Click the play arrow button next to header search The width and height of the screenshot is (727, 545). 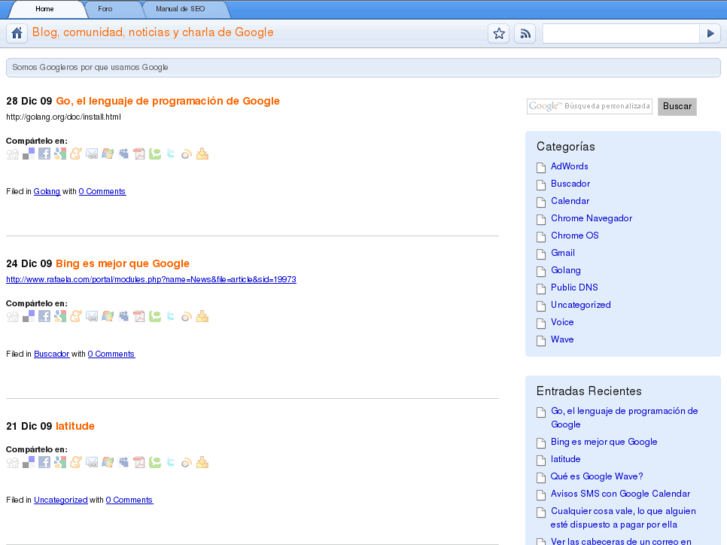710,33
